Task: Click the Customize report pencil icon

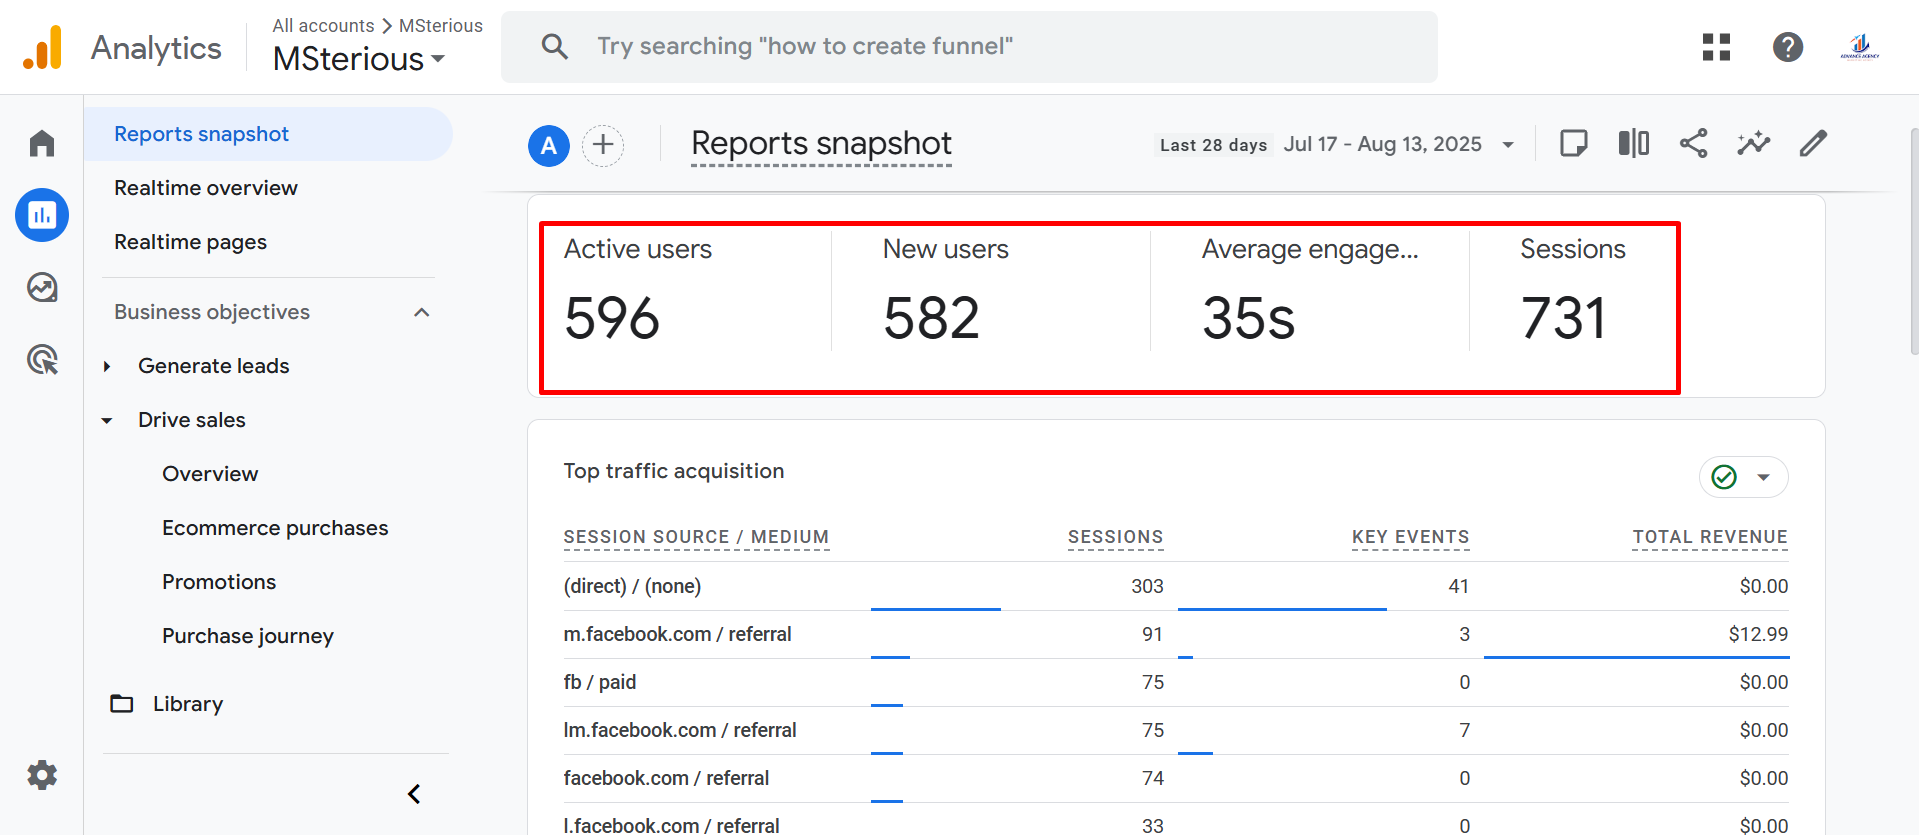Action: [1813, 144]
